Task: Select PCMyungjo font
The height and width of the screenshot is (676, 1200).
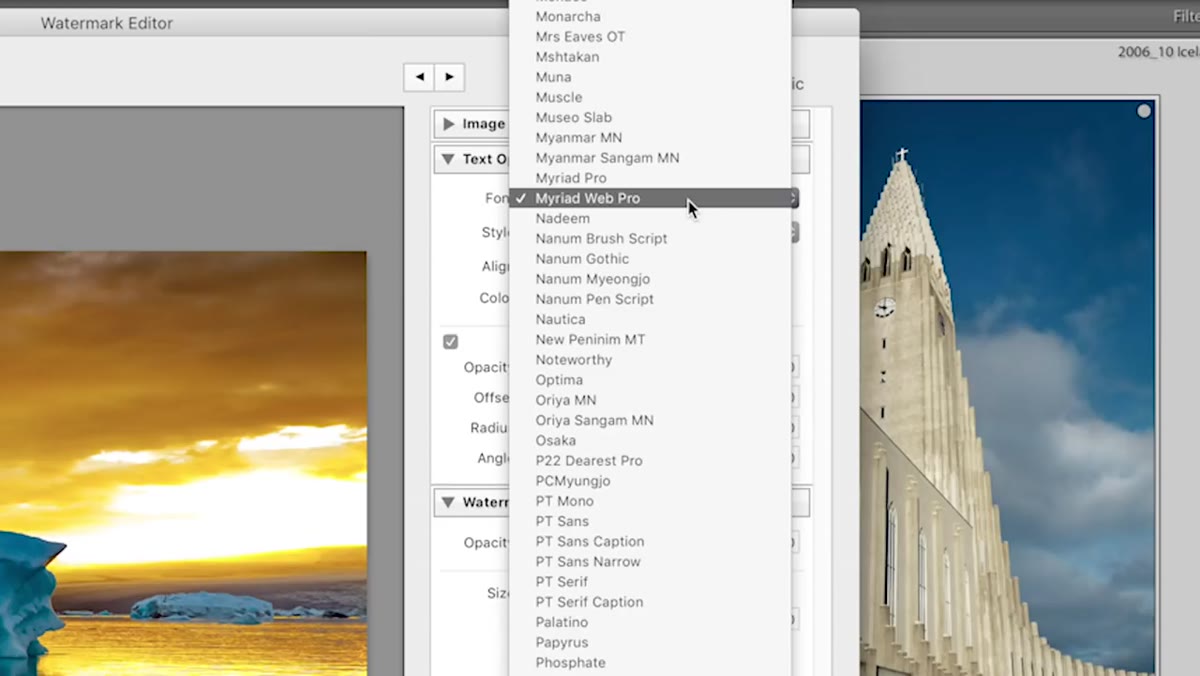Action: pos(650,481)
